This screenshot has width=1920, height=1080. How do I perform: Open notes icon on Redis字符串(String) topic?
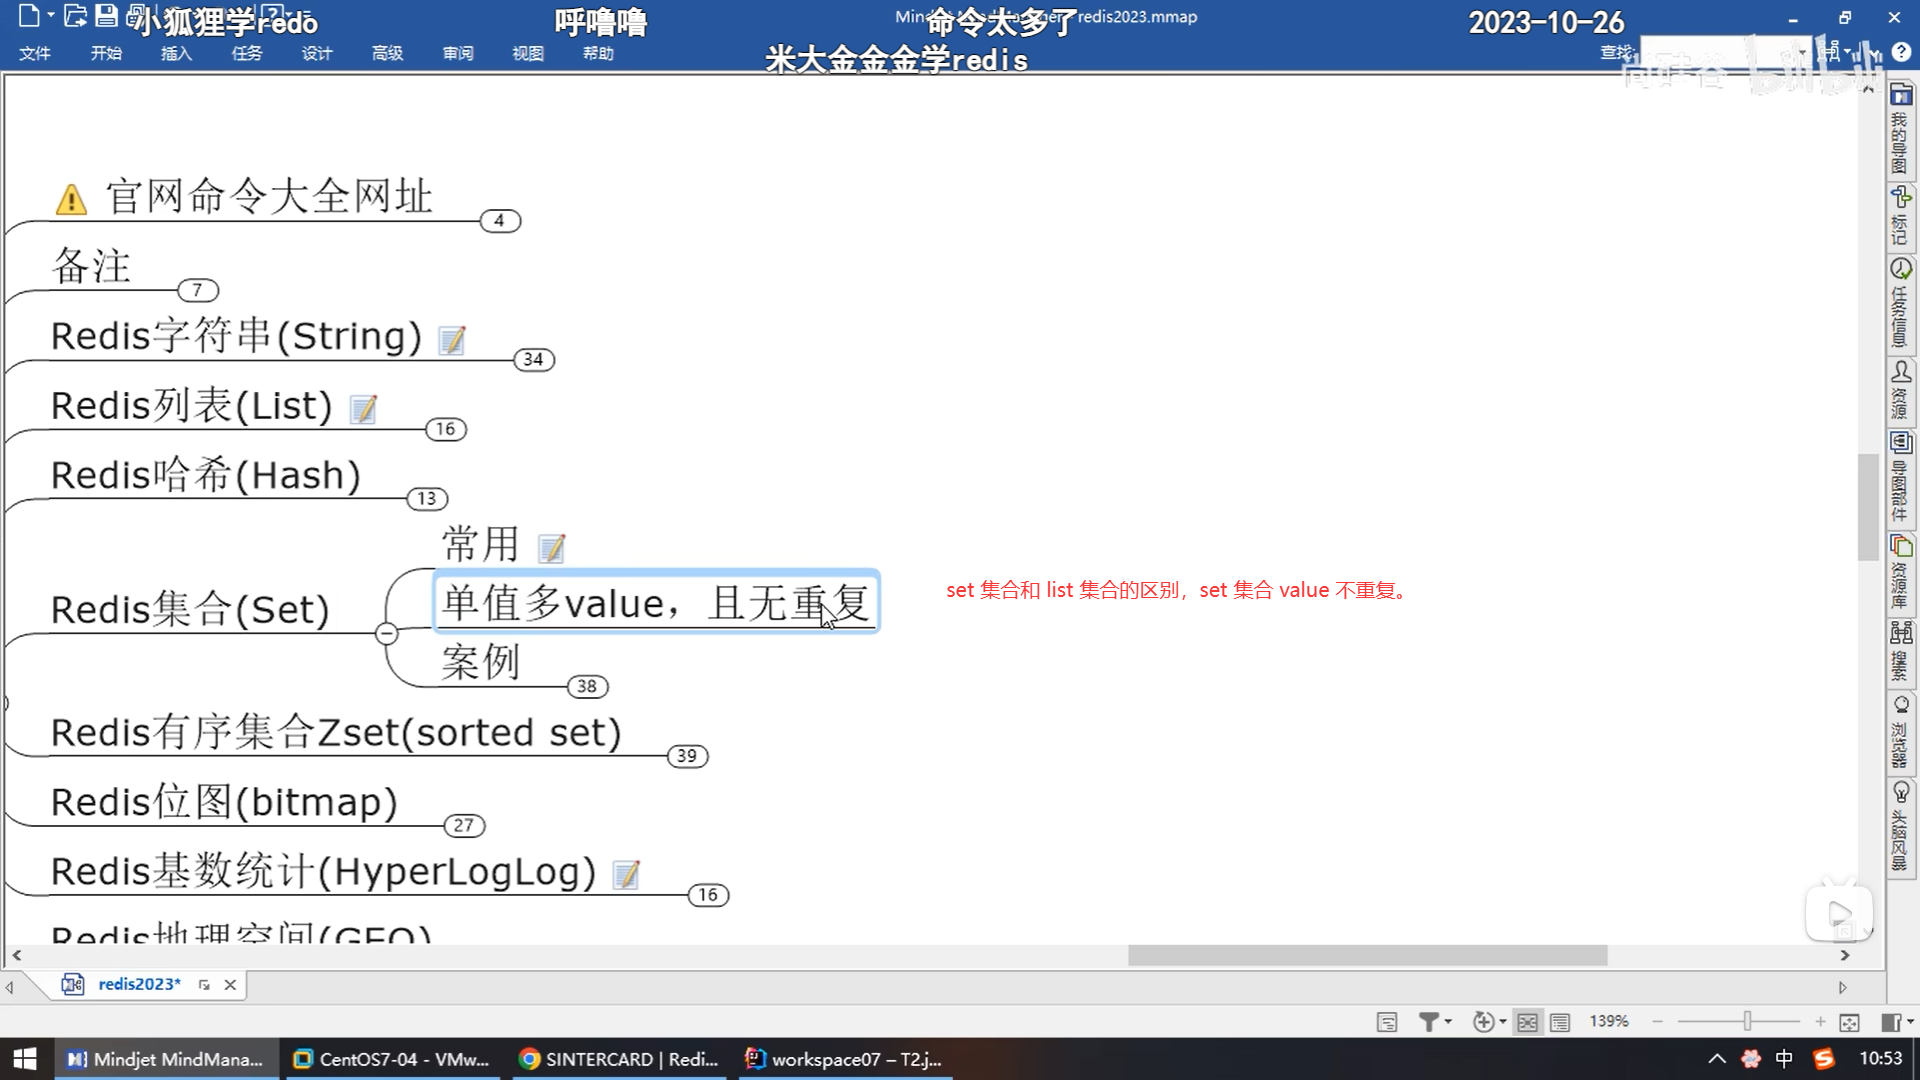pyautogui.click(x=453, y=340)
